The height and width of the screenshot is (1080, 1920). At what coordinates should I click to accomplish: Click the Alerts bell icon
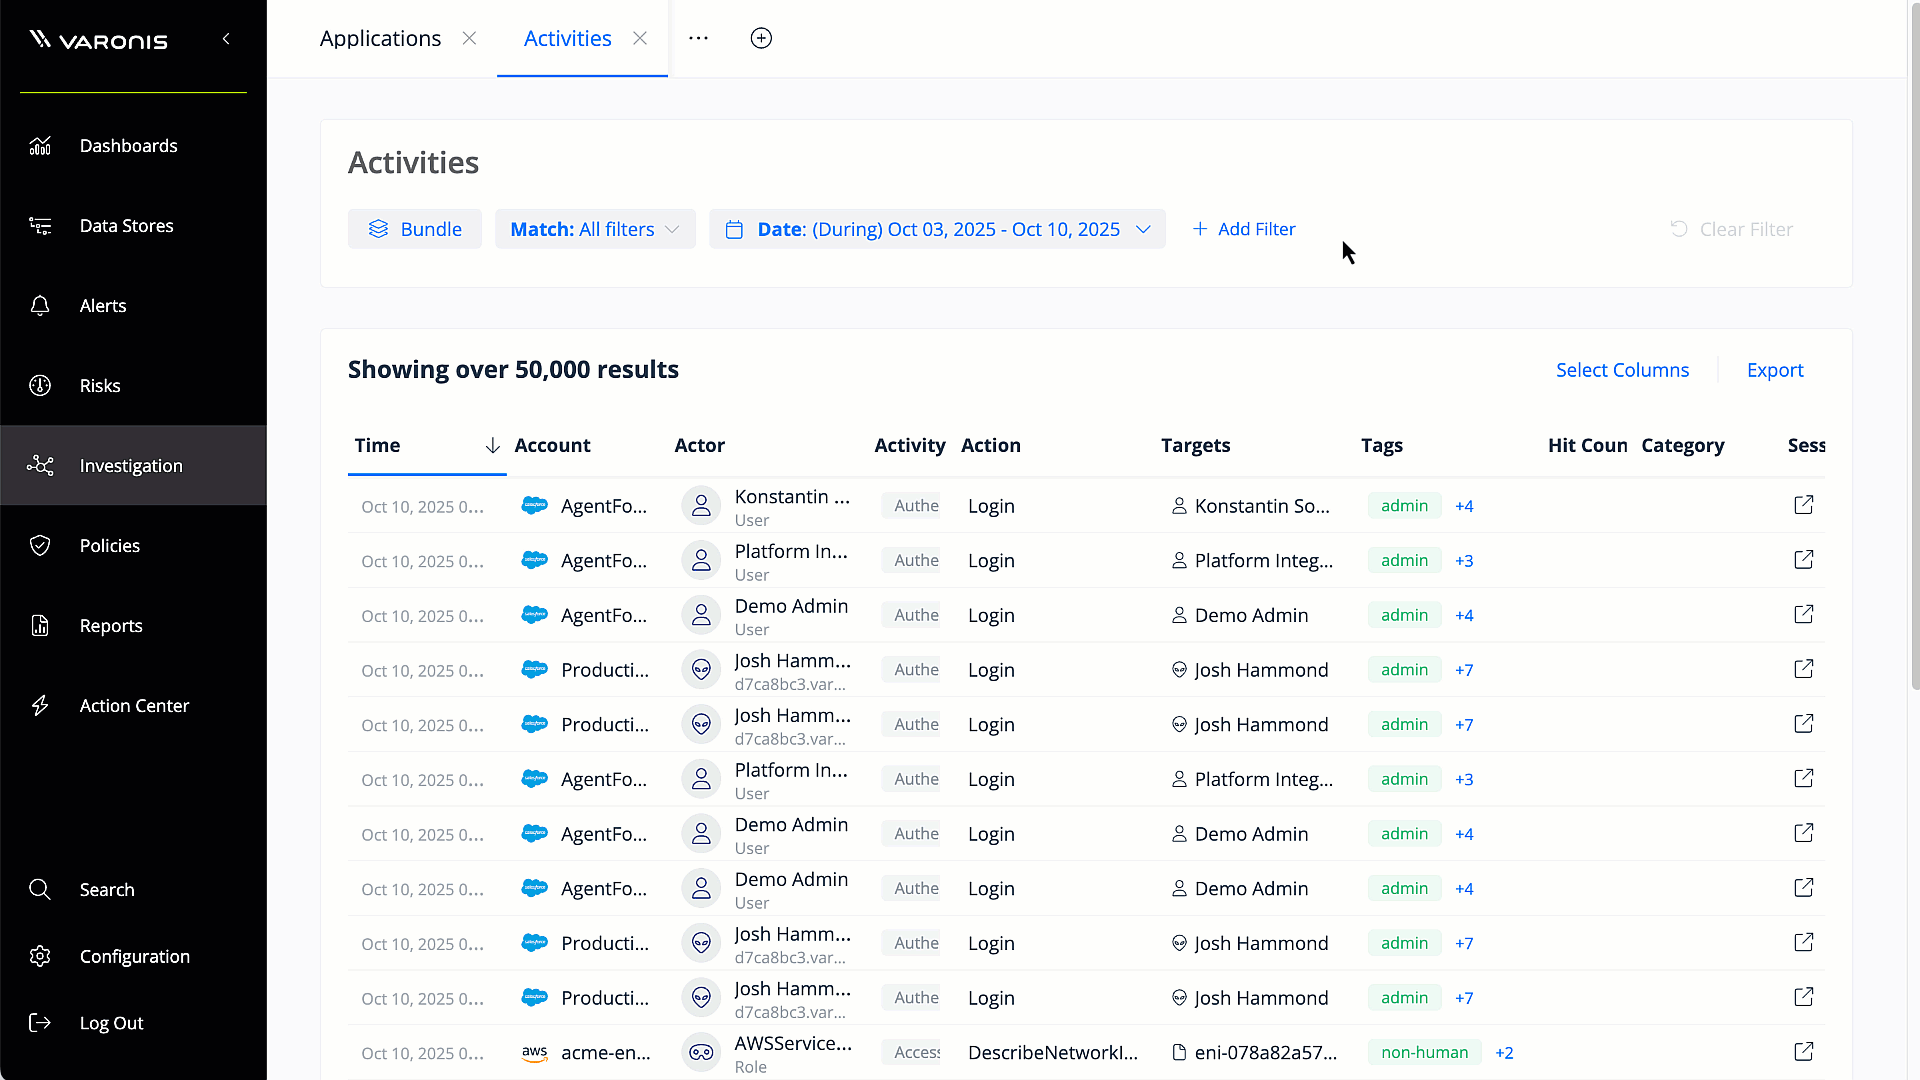click(40, 306)
